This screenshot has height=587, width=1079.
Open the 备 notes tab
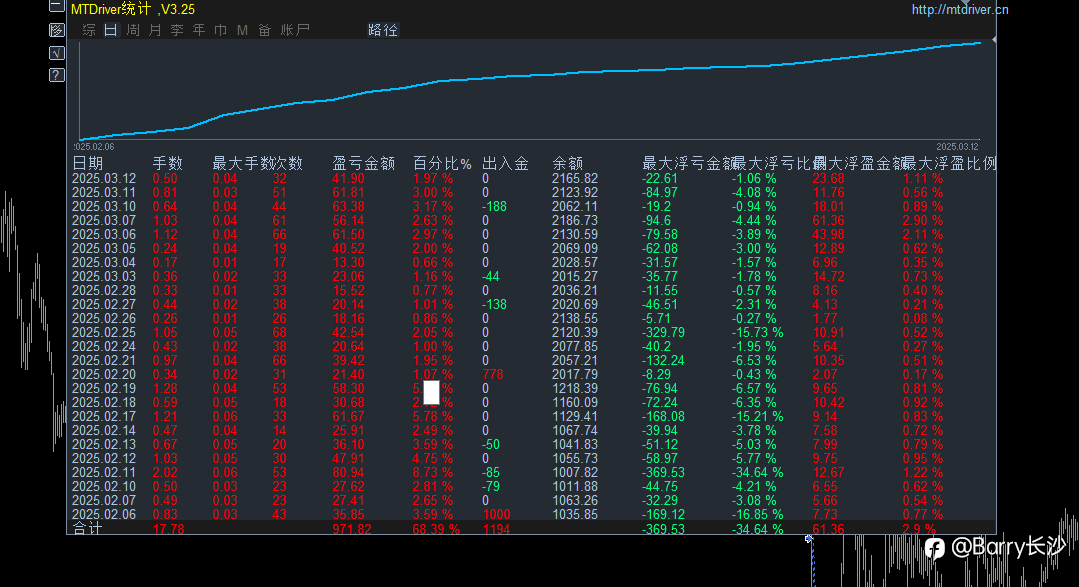(x=264, y=30)
